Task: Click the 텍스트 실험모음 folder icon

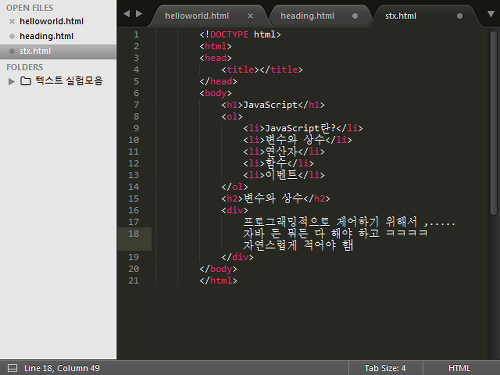Action: pos(26,81)
